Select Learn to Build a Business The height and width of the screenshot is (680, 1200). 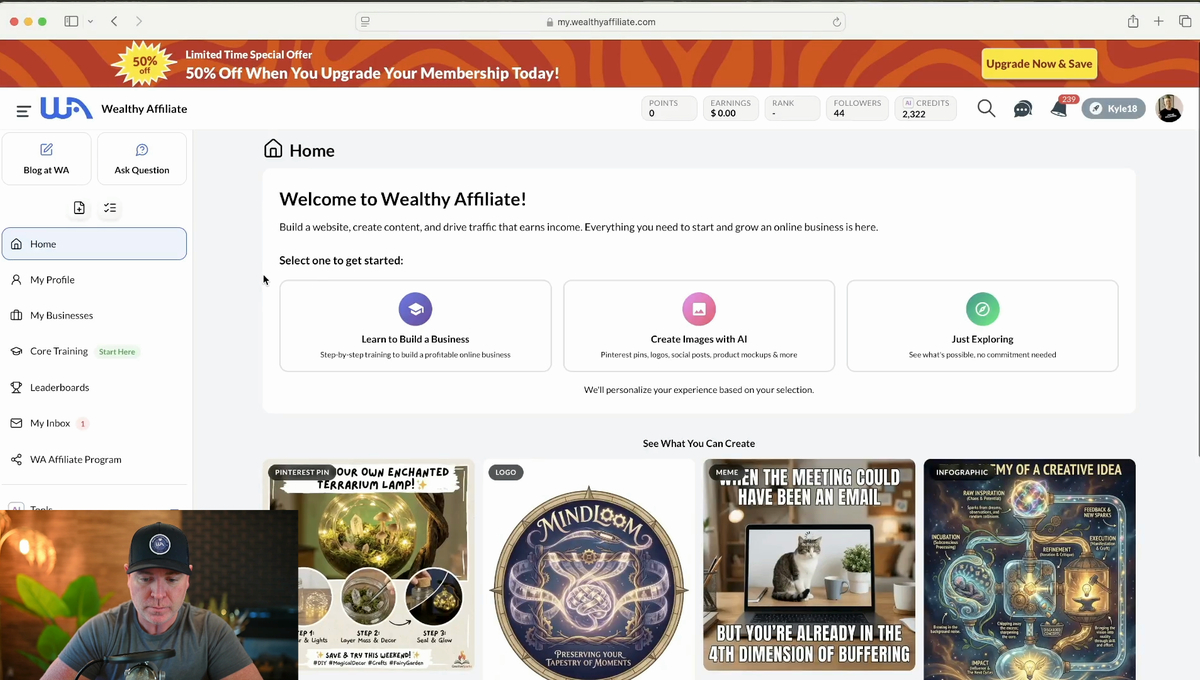tap(415, 325)
